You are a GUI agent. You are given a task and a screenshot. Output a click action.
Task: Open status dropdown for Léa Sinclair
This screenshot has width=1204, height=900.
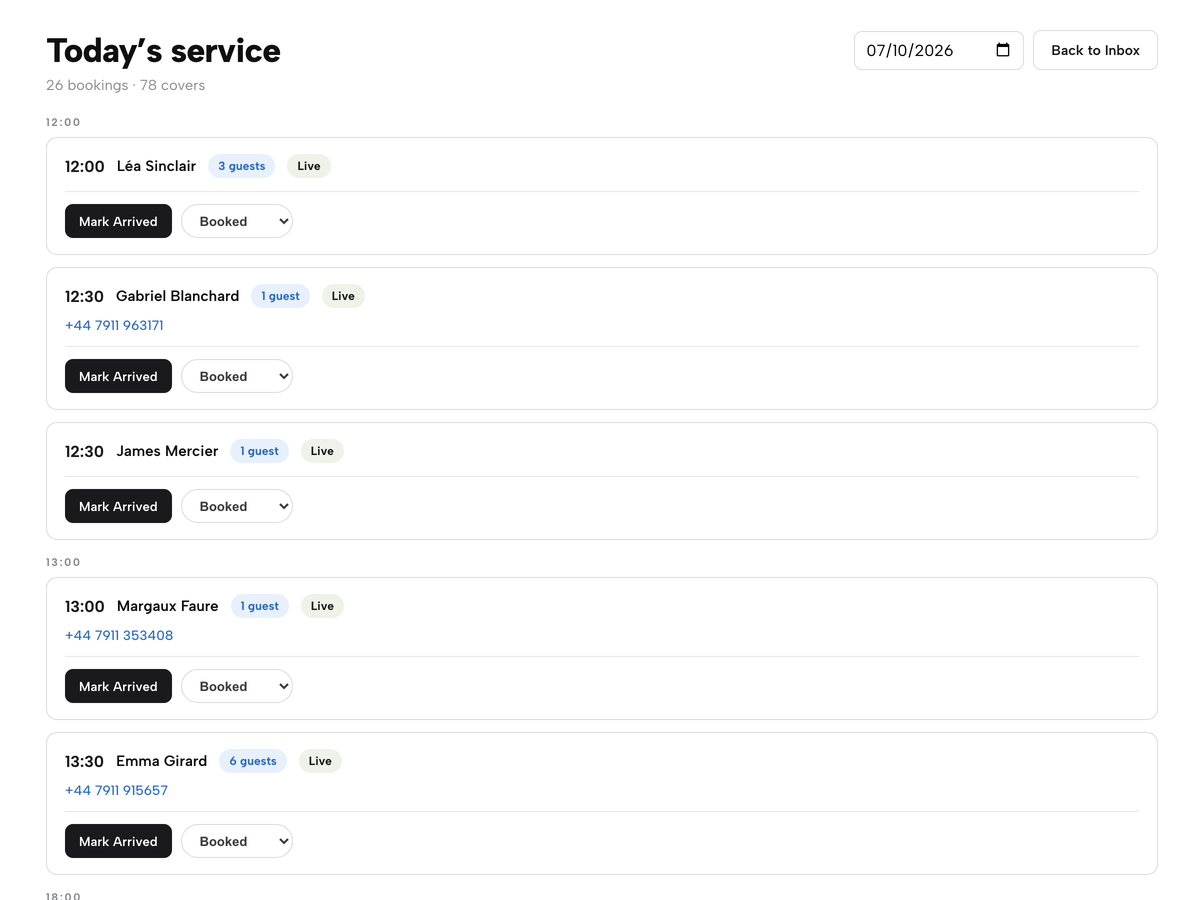point(237,221)
